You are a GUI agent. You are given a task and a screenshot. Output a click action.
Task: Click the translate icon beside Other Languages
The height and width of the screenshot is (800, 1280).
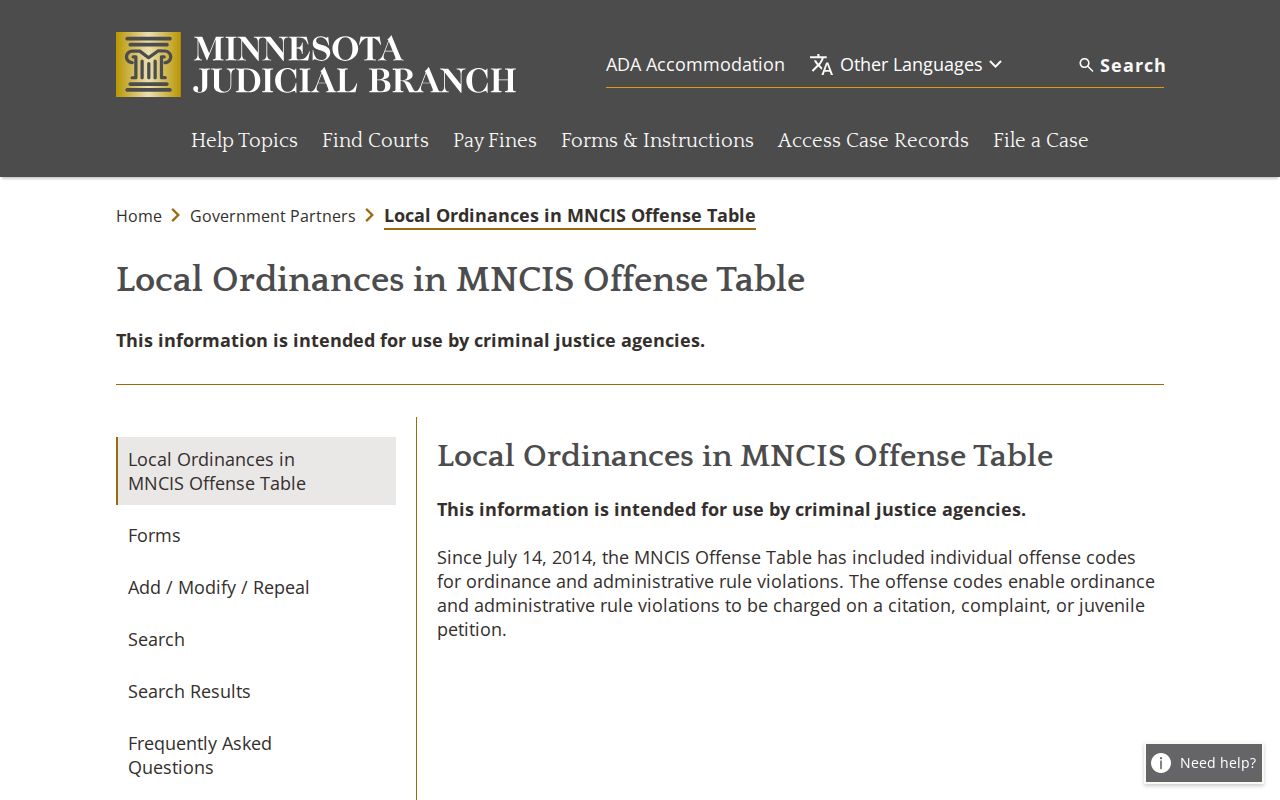point(821,65)
